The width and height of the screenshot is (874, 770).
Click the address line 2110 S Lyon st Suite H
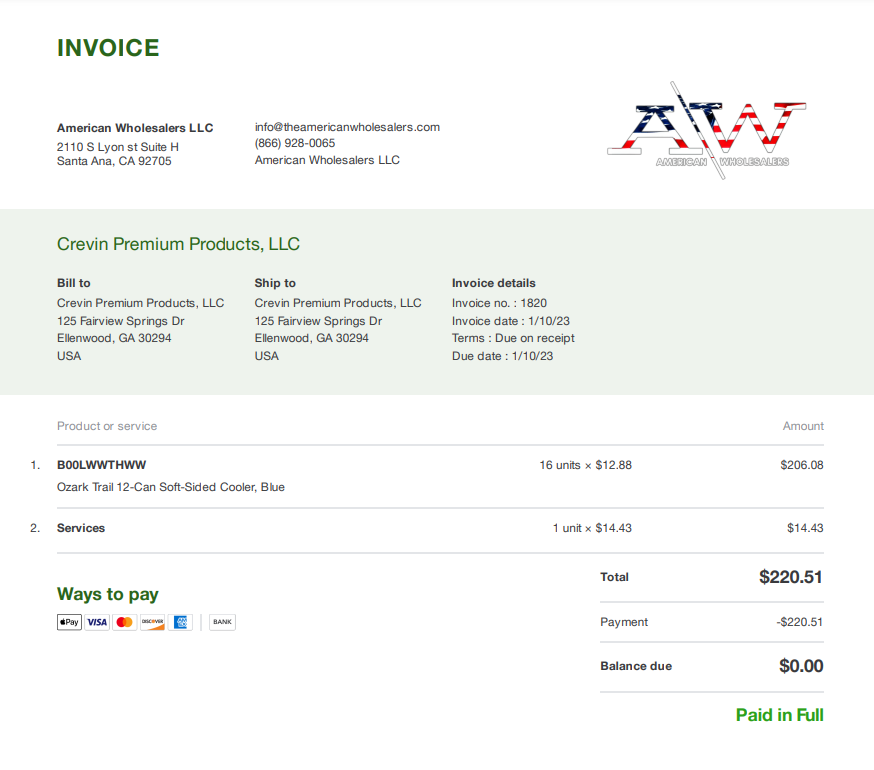[x=118, y=147]
